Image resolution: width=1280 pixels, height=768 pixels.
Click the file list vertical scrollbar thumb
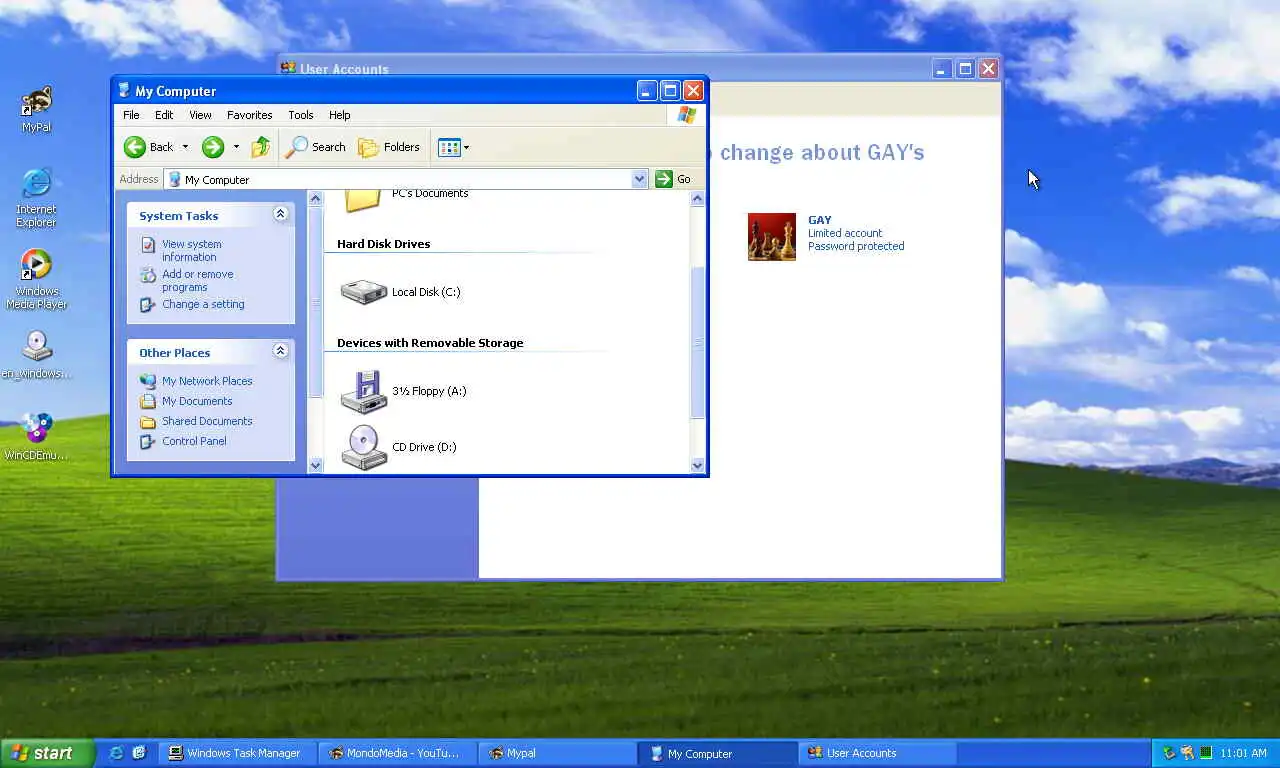coord(698,343)
